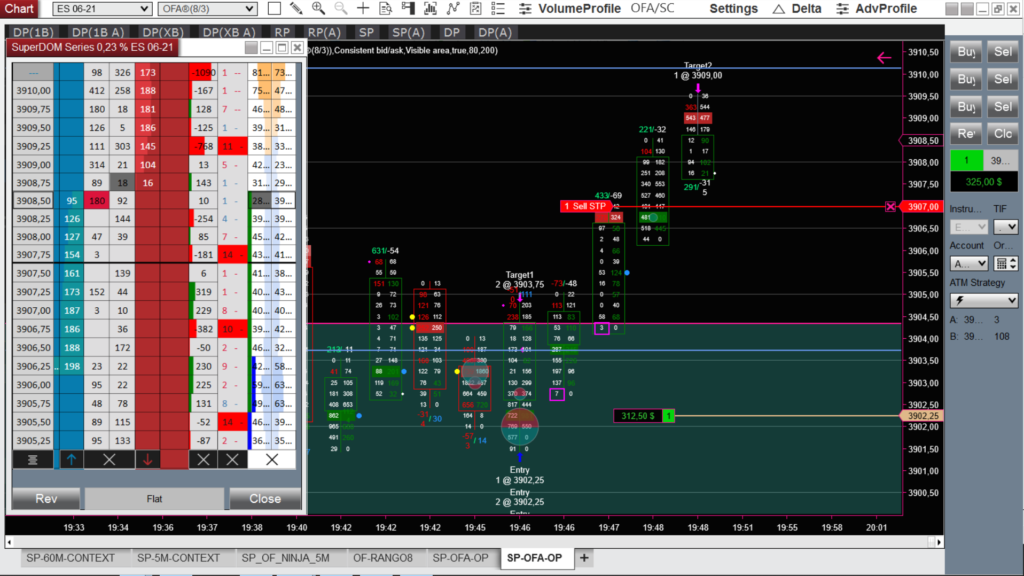Open the strategies icon in toolbar
This screenshot has height=576, width=1024.
tap(475, 8)
